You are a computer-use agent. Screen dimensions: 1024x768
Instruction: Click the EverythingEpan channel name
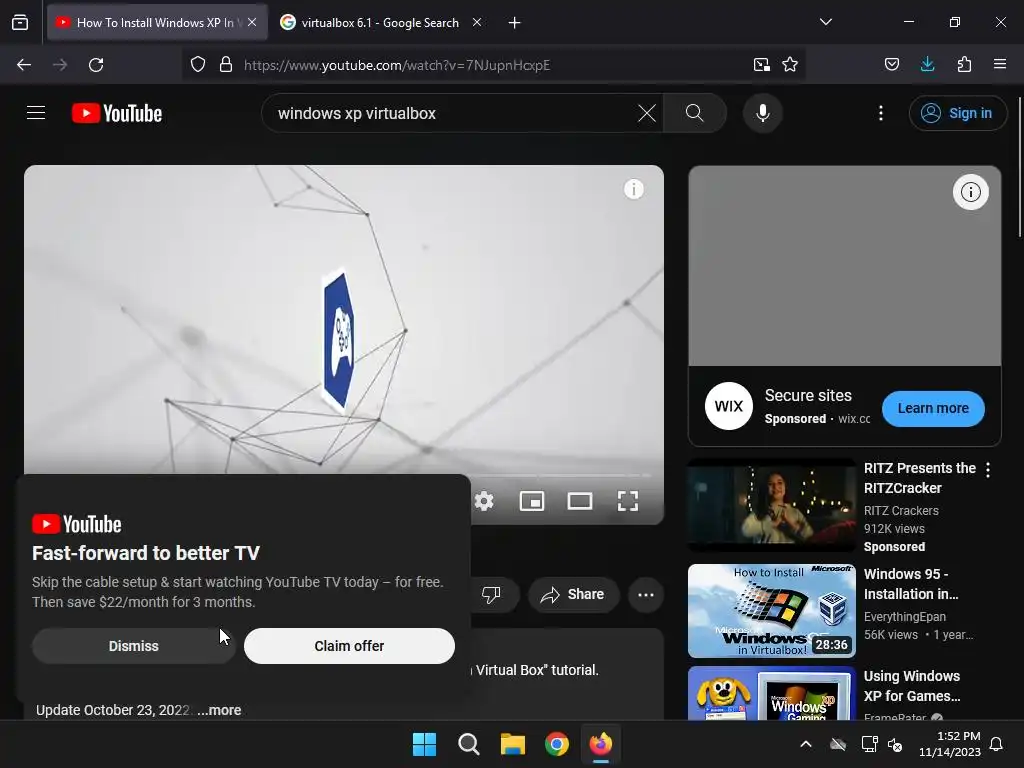(x=904, y=616)
